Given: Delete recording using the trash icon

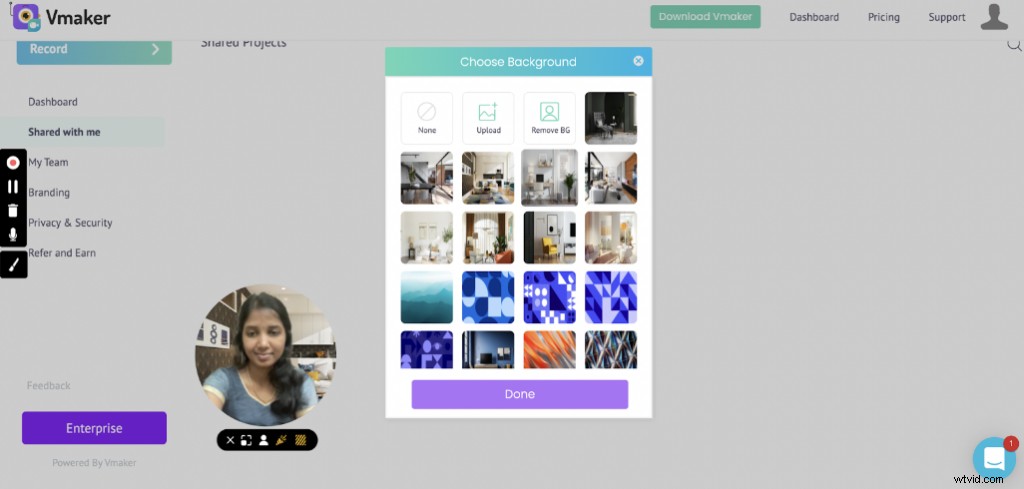Looking at the screenshot, I should click(13, 210).
